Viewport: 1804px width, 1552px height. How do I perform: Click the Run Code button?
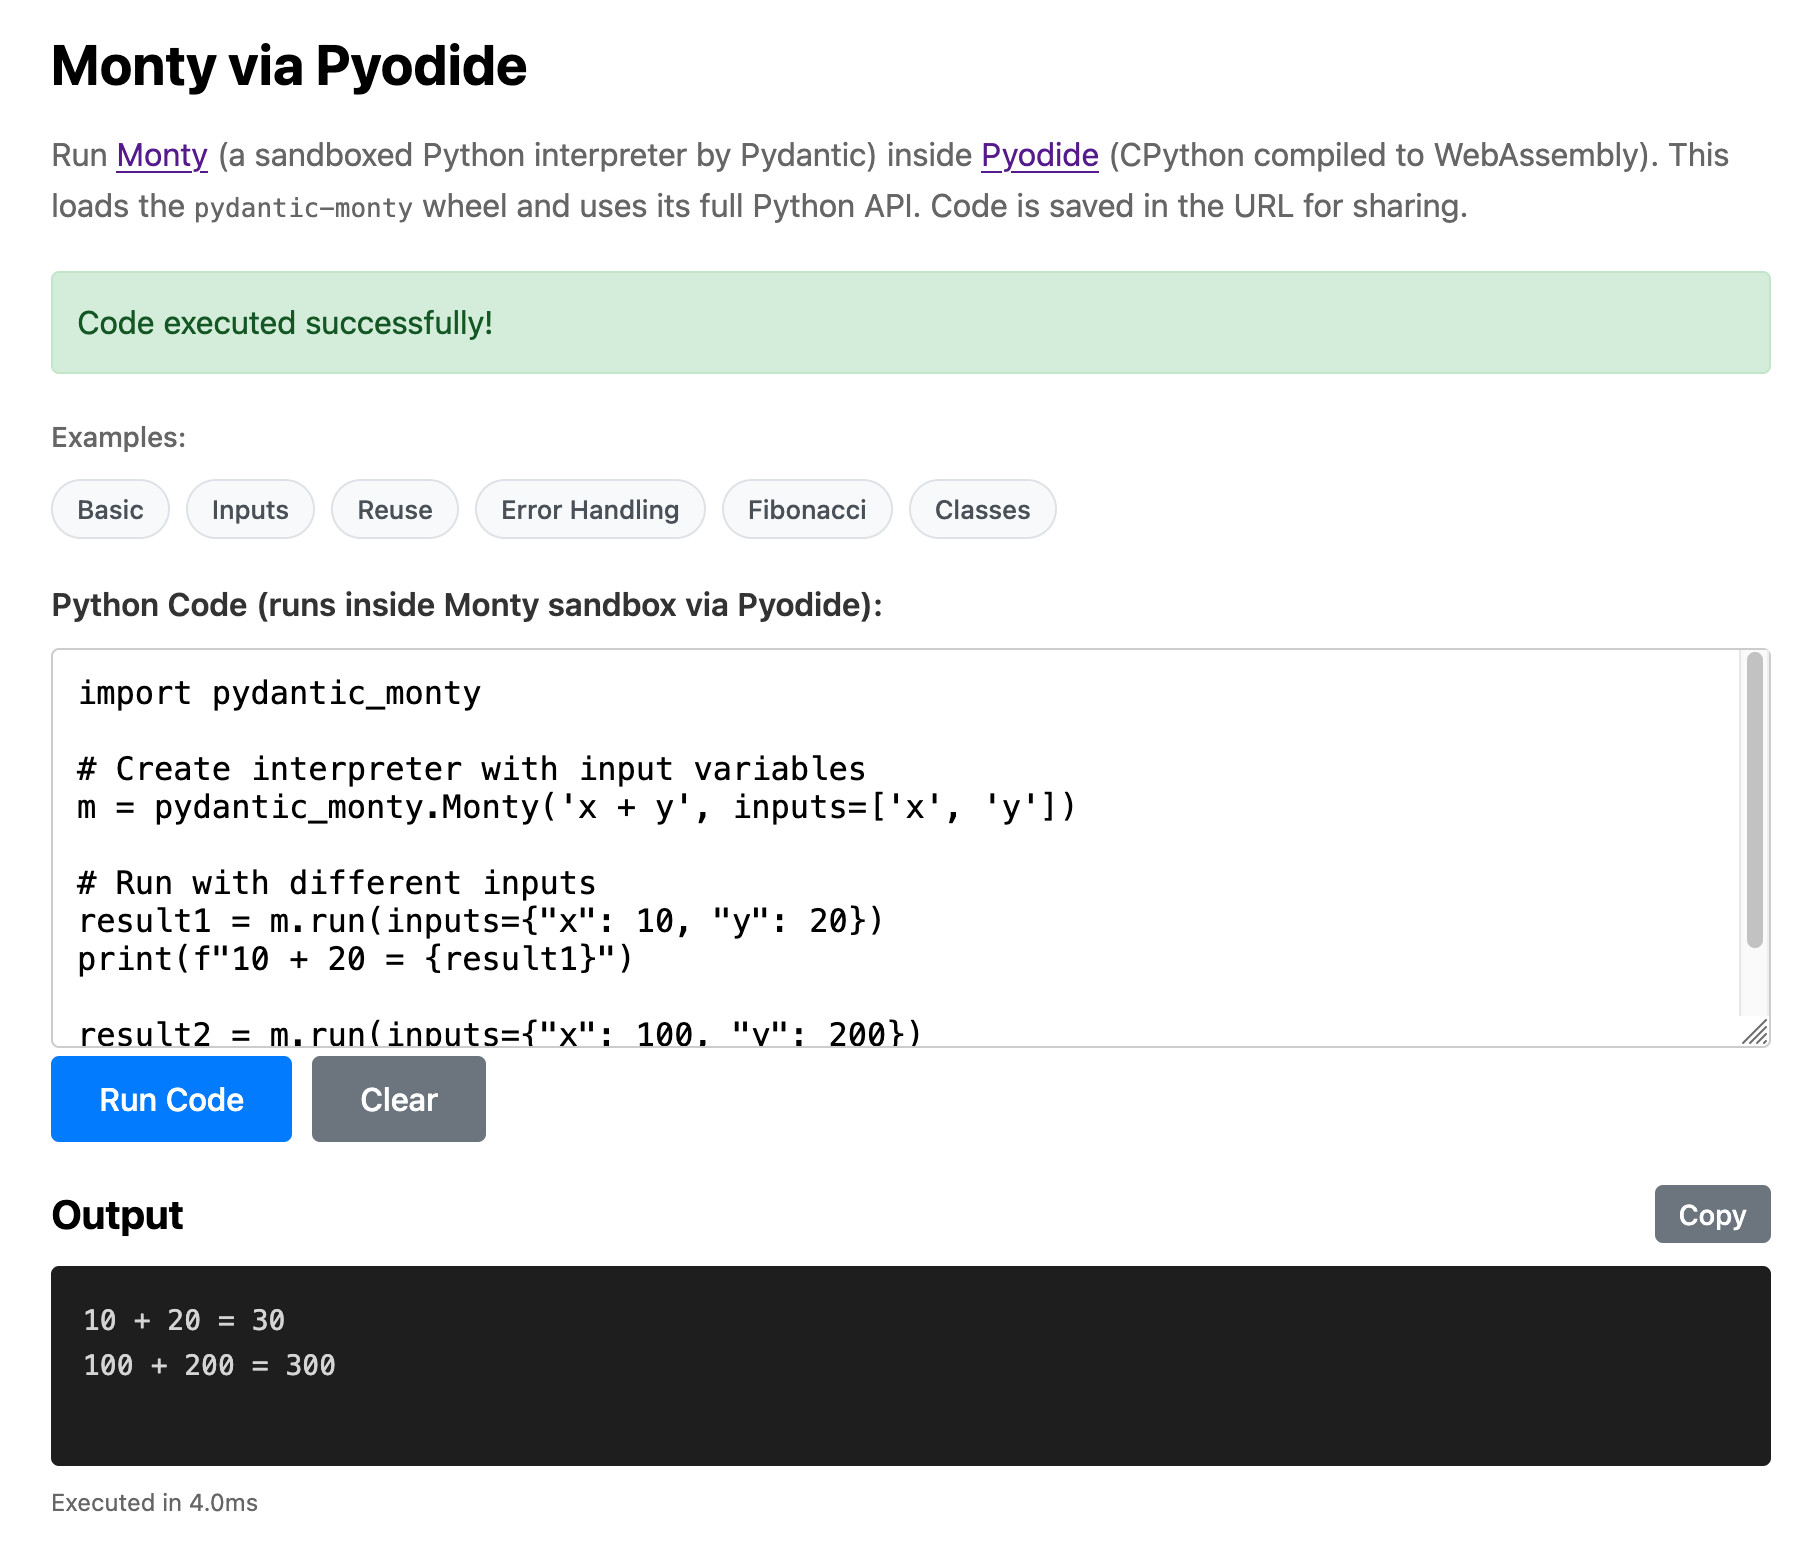pyautogui.click(x=170, y=1099)
